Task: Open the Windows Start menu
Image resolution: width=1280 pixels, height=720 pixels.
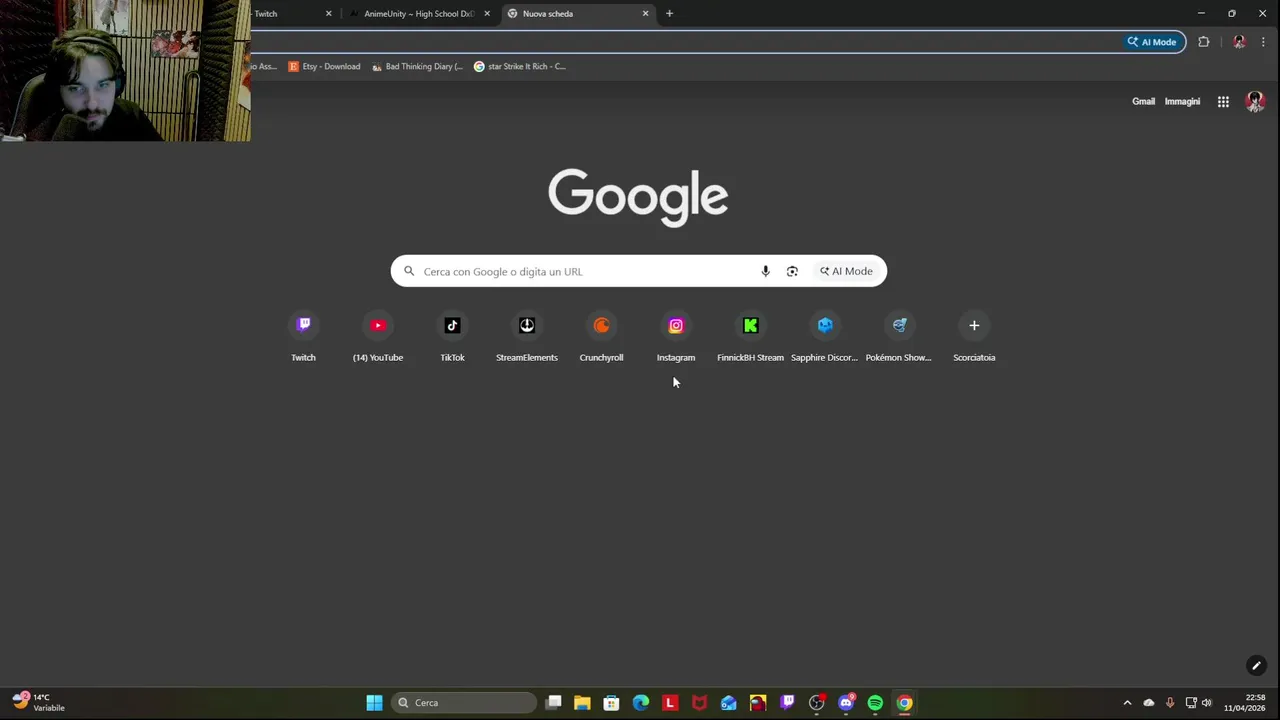Action: pos(374,703)
